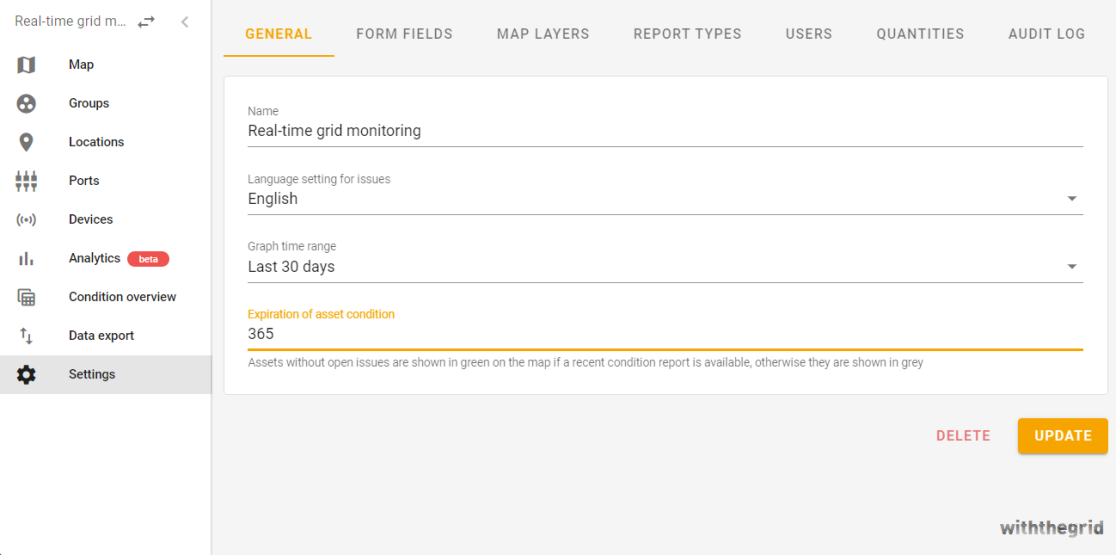Click the Ports connector icon
Screen dimensions: 1116x555
tap(26, 181)
